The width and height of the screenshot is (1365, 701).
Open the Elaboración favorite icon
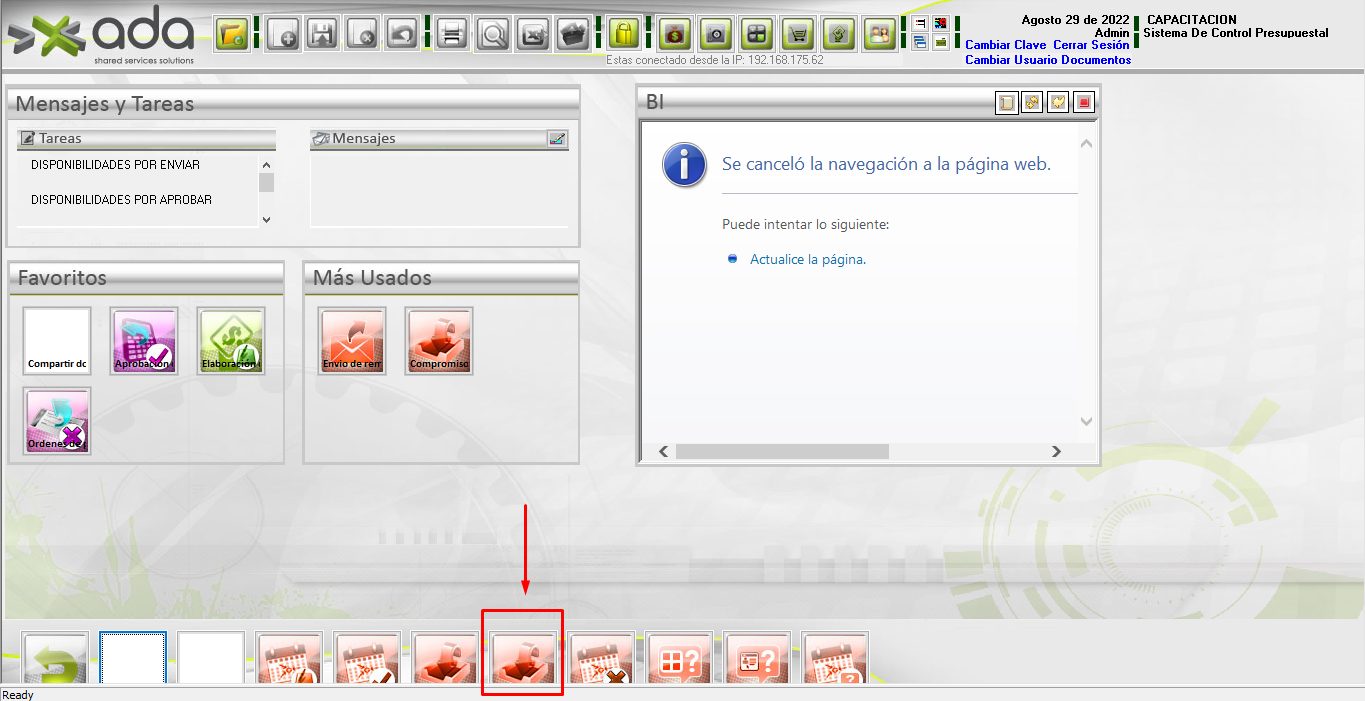point(231,341)
